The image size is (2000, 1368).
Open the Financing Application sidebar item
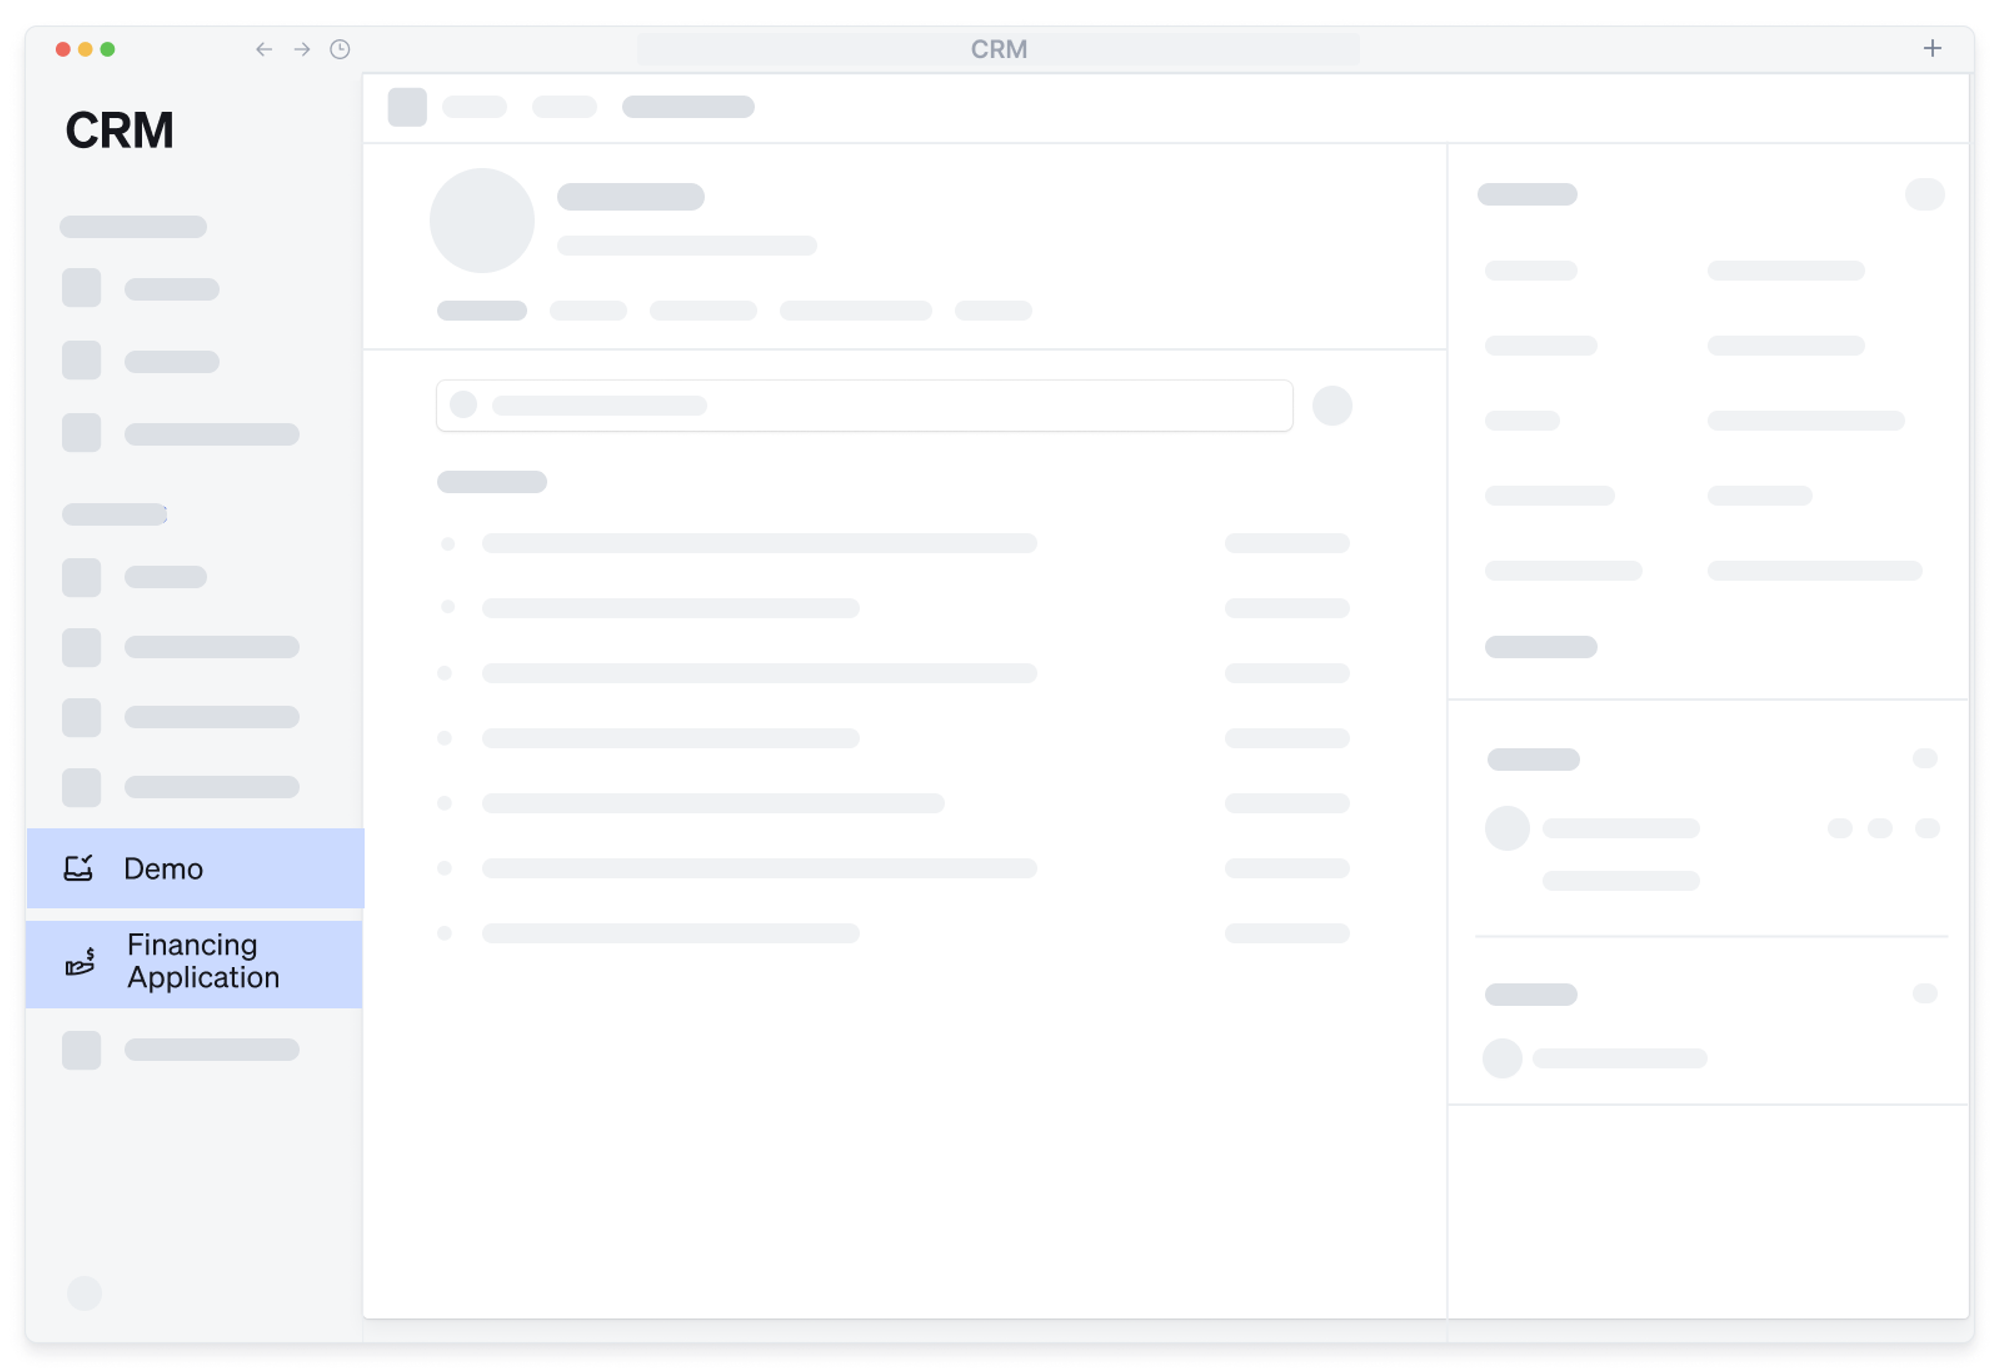pos(203,962)
